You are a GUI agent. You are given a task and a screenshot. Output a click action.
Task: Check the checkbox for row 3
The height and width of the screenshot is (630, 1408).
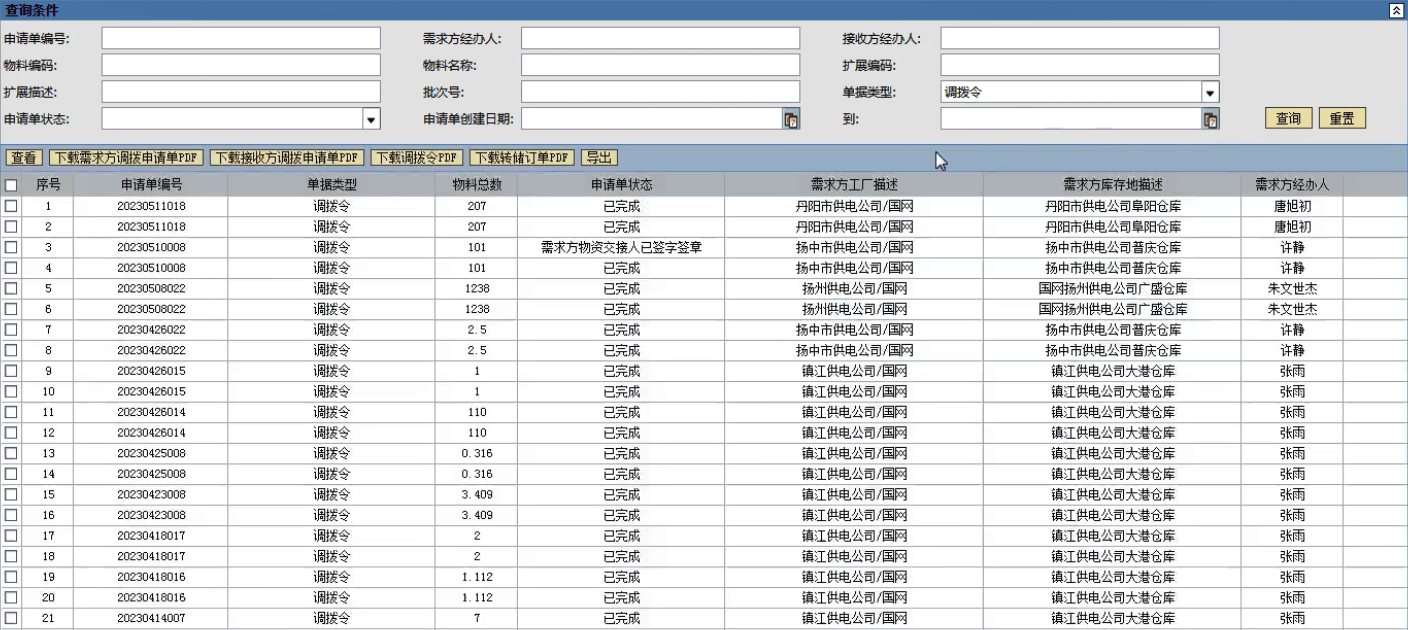pos(11,247)
